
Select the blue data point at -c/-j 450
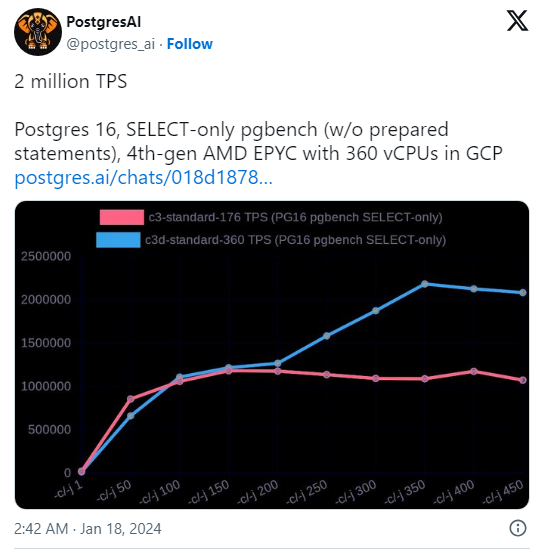click(x=523, y=292)
